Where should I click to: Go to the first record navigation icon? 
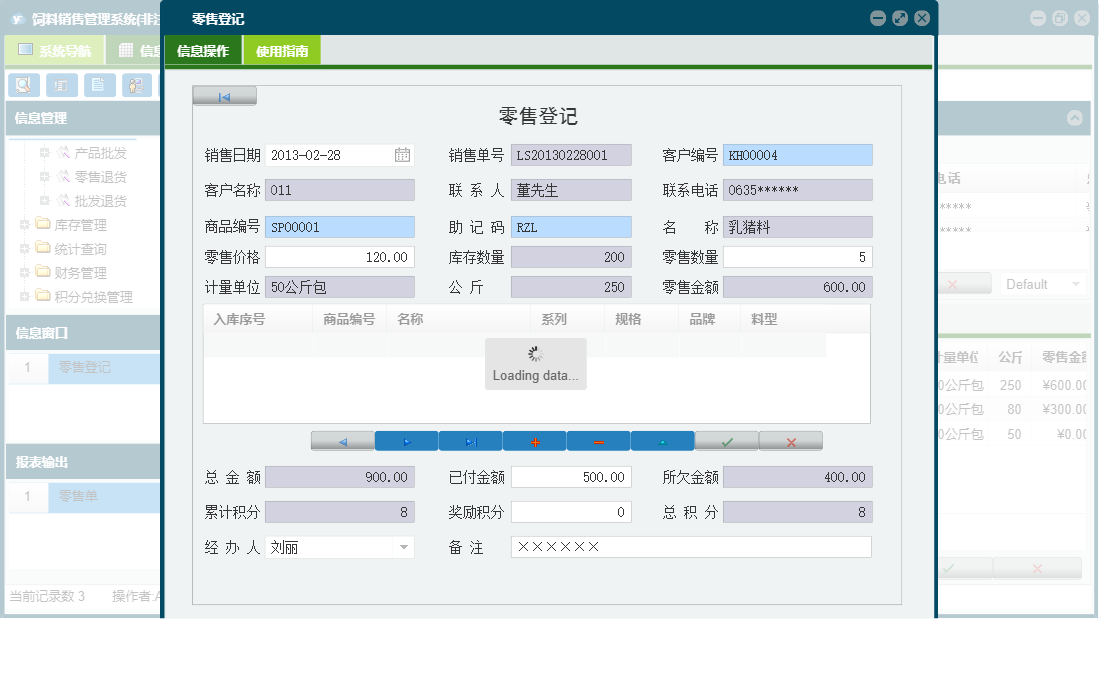click(x=224, y=95)
